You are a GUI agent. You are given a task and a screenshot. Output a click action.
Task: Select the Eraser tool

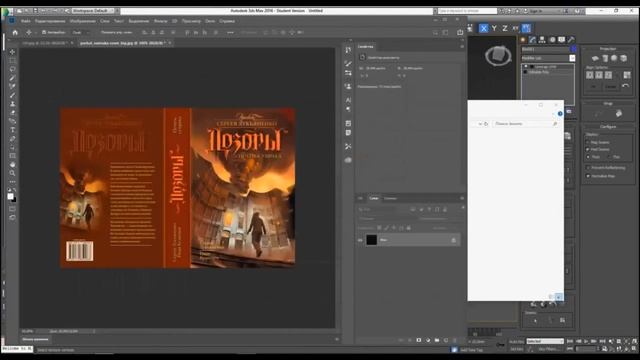click(12, 112)
